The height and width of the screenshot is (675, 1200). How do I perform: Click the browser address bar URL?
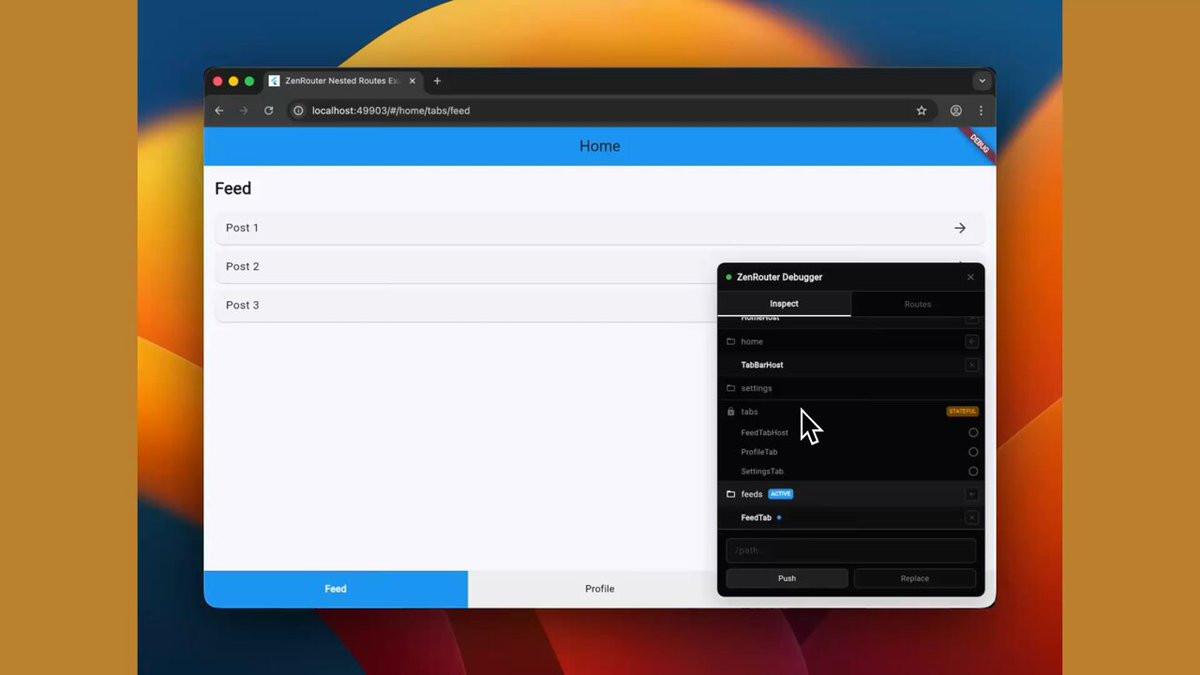391,111
